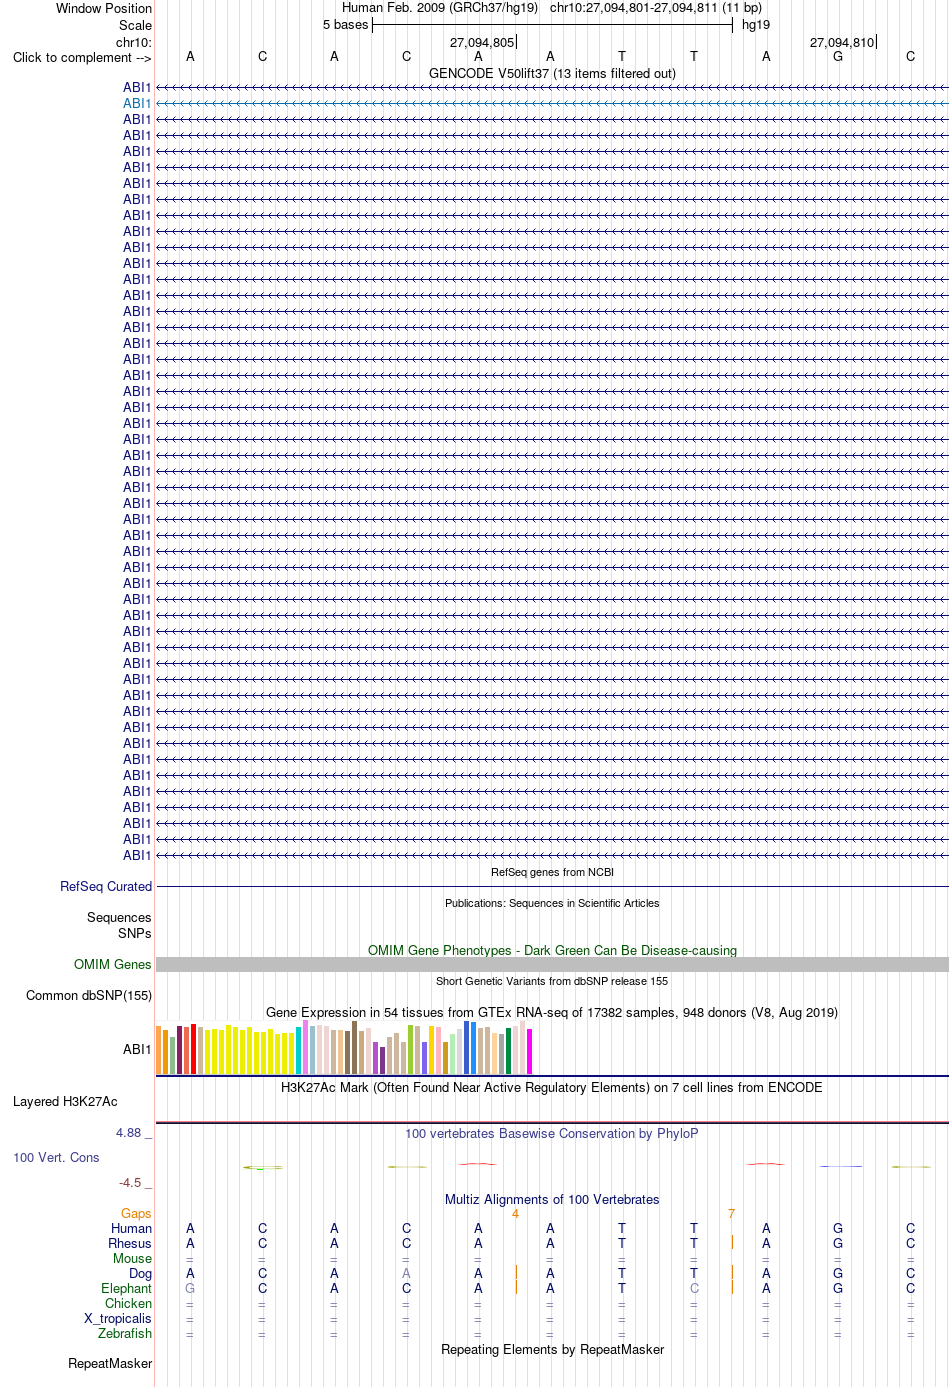Click the Scale row label
Viewport: 950px width, 1387px height.
[136, 25]
